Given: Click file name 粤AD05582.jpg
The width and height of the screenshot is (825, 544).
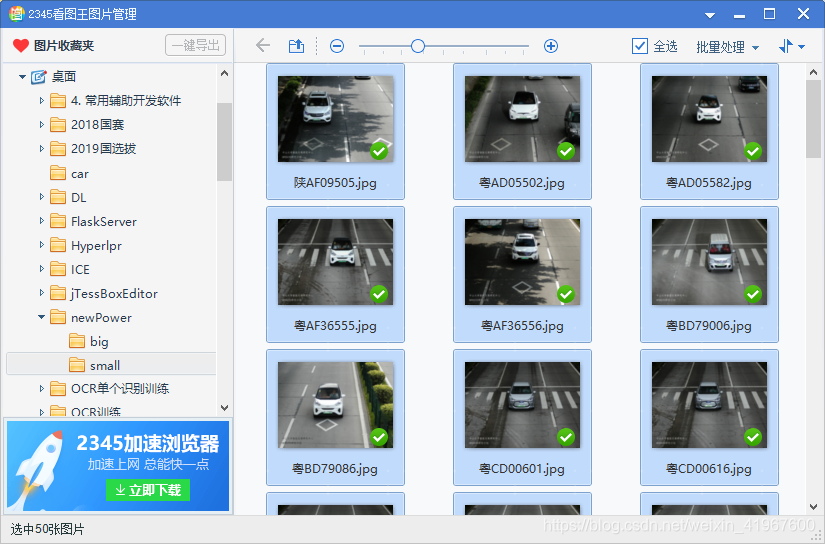Looking at the screenshot, I should coord(709,183).
